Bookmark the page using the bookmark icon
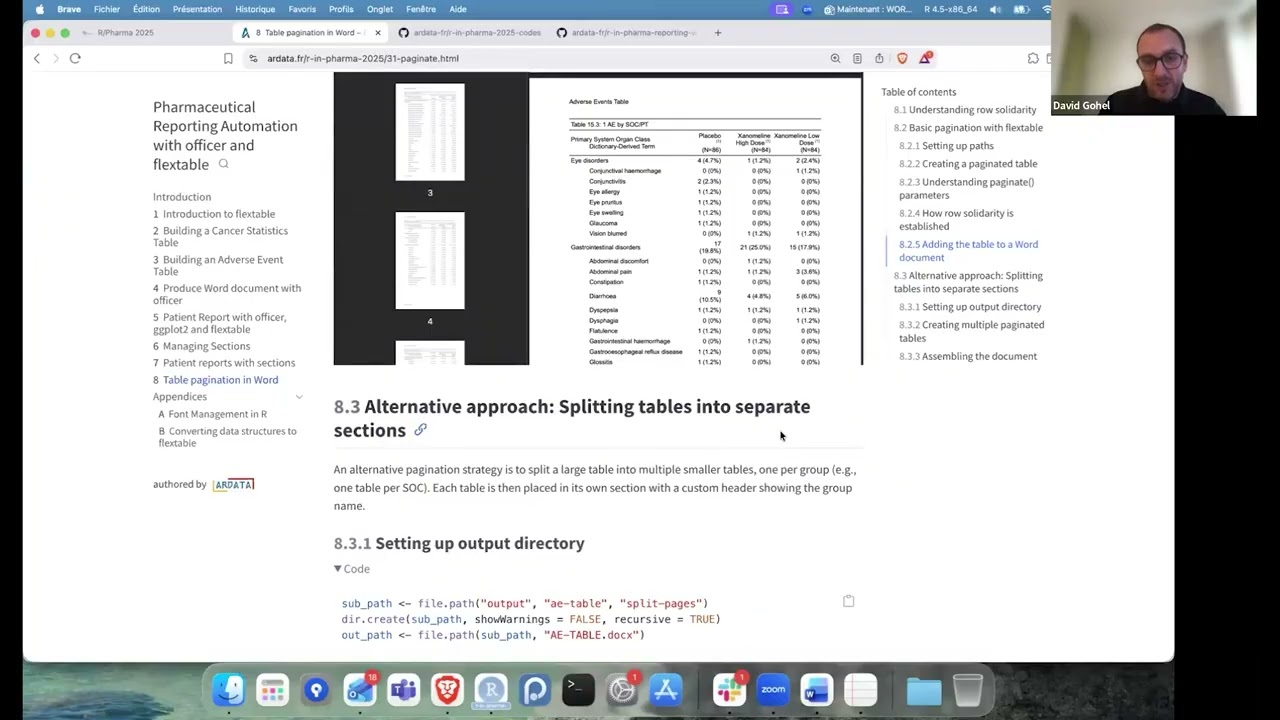This screenshot has width=1280, height=720. click(x=228, y=58)
